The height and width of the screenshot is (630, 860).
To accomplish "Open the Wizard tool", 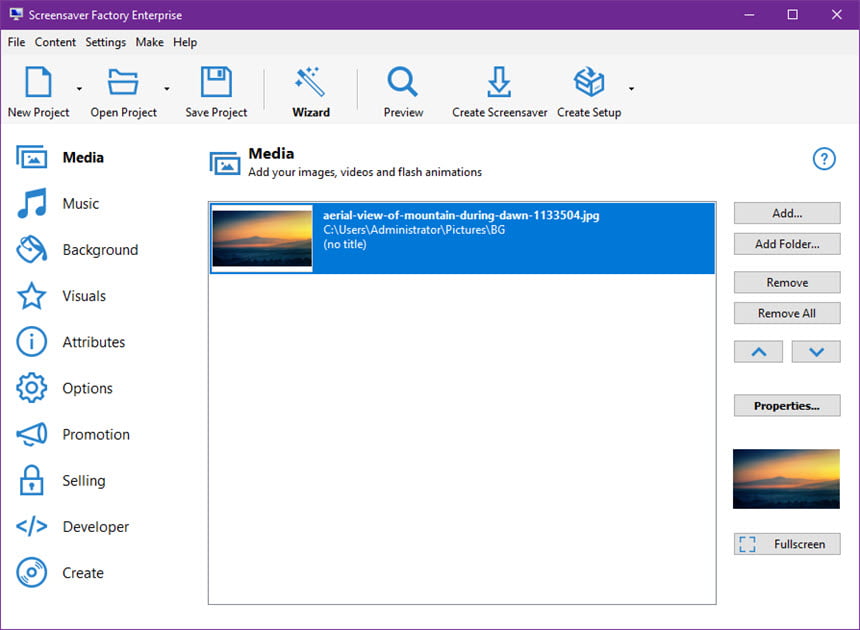I will (x=310, y=92).
